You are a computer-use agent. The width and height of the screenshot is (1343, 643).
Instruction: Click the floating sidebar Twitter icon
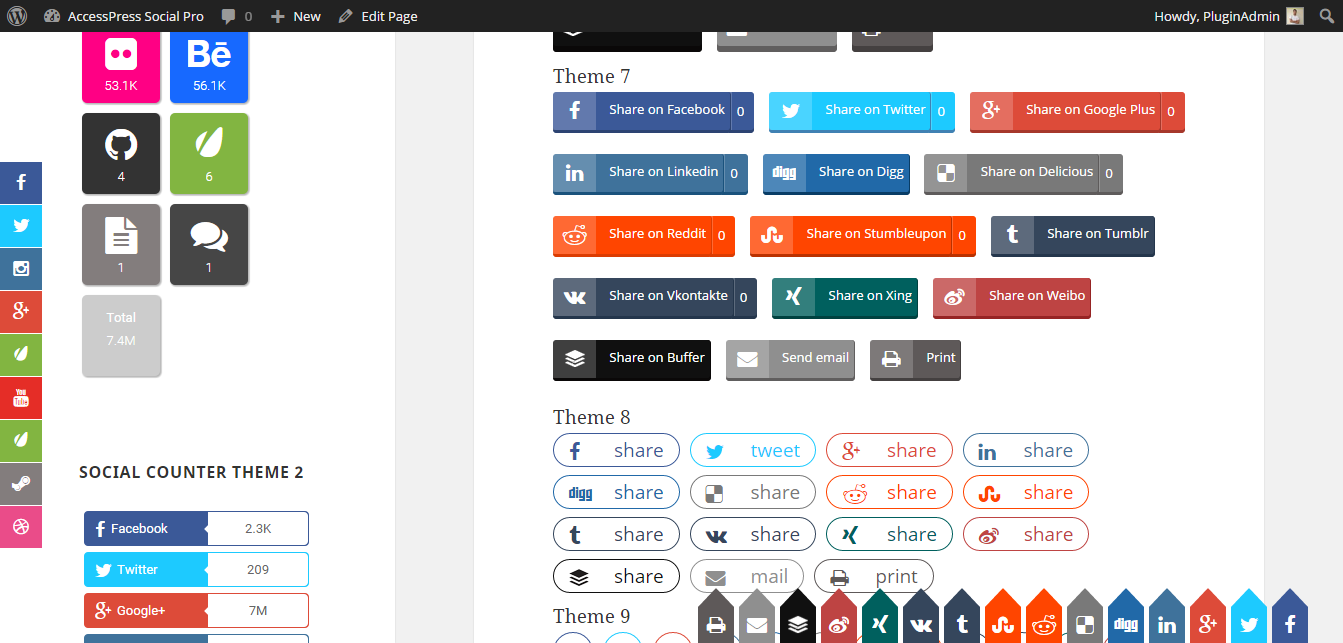pyautogui.click(x=21, y=226)
